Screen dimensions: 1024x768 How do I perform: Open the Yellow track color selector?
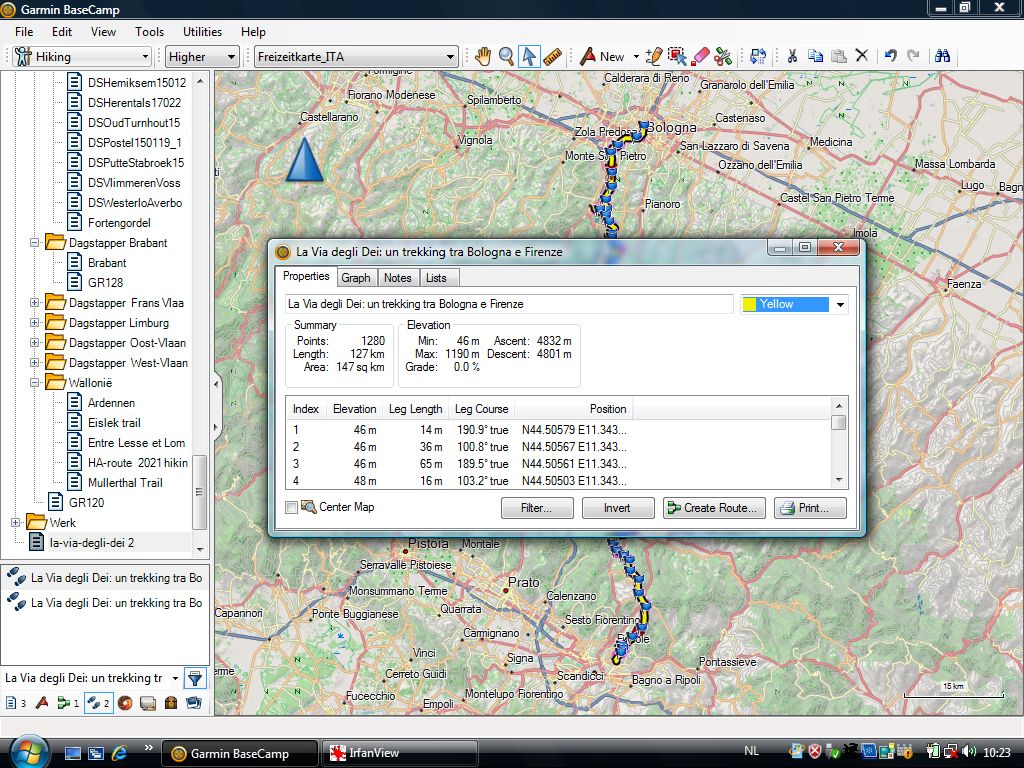794,304
